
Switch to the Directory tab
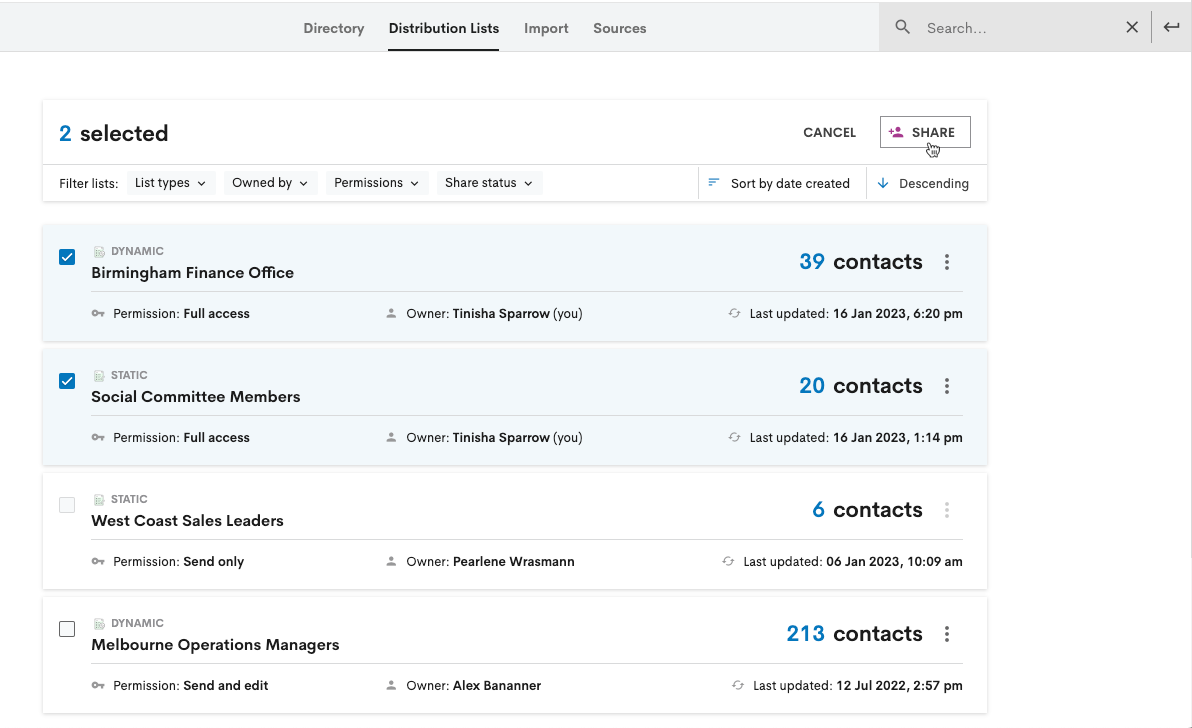click(334, 28)
